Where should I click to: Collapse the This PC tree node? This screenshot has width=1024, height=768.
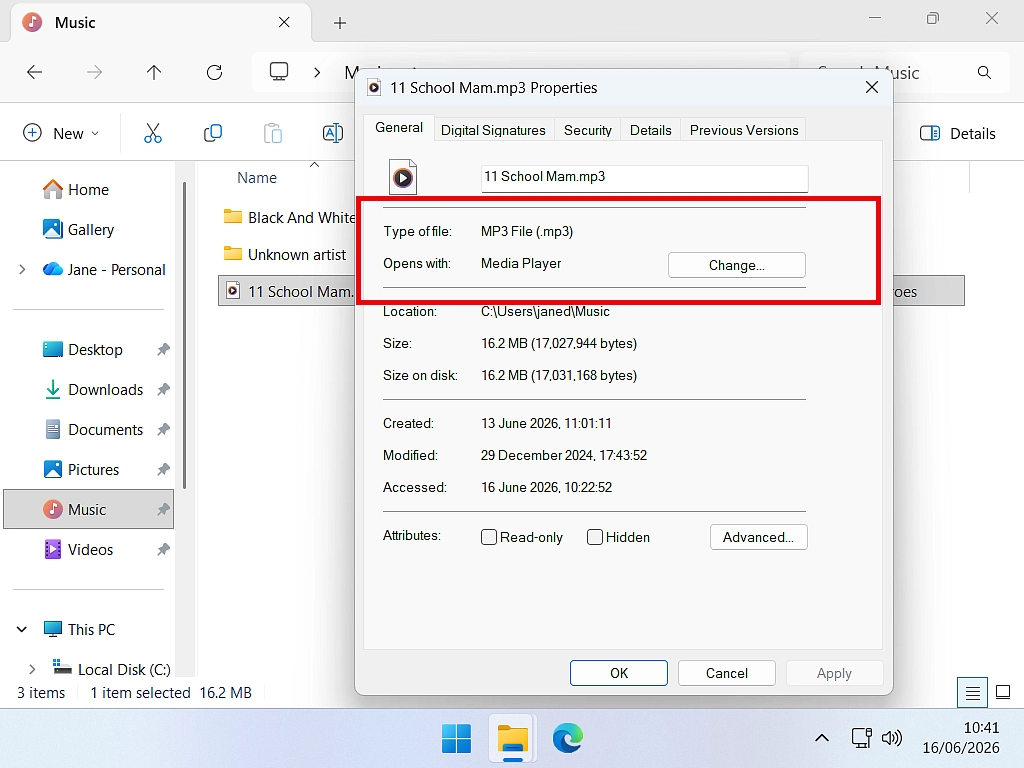coord(22,630)
